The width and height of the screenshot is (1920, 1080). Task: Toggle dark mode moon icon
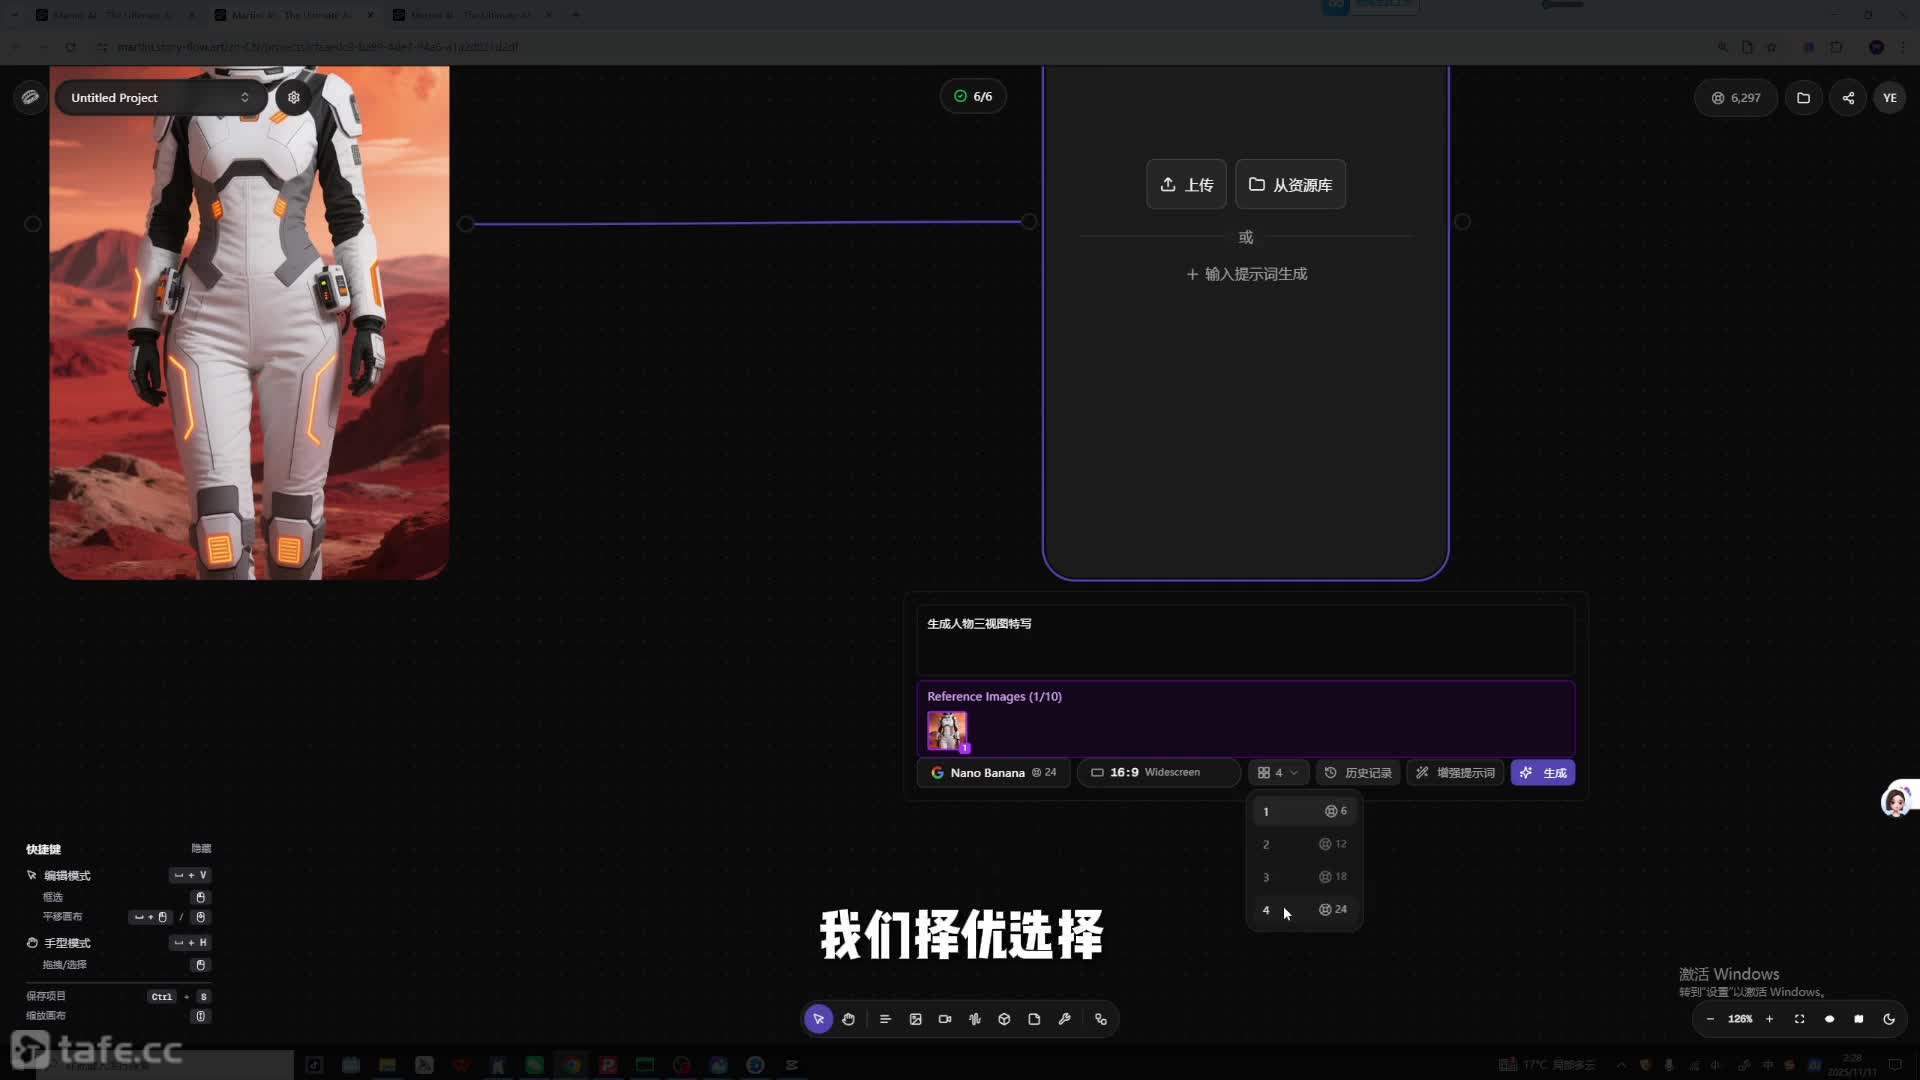point(1889,1019)
